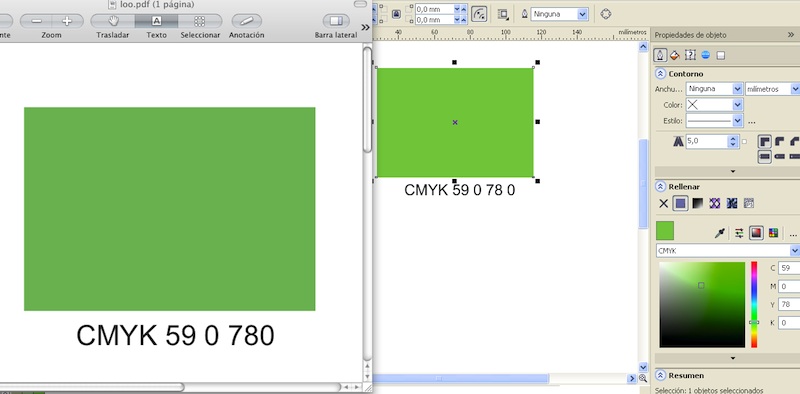Viewport: 800px width, 394px height.
Task: Click the C value field showing 59
Action: pyautogui.click(x=789, y=268)
